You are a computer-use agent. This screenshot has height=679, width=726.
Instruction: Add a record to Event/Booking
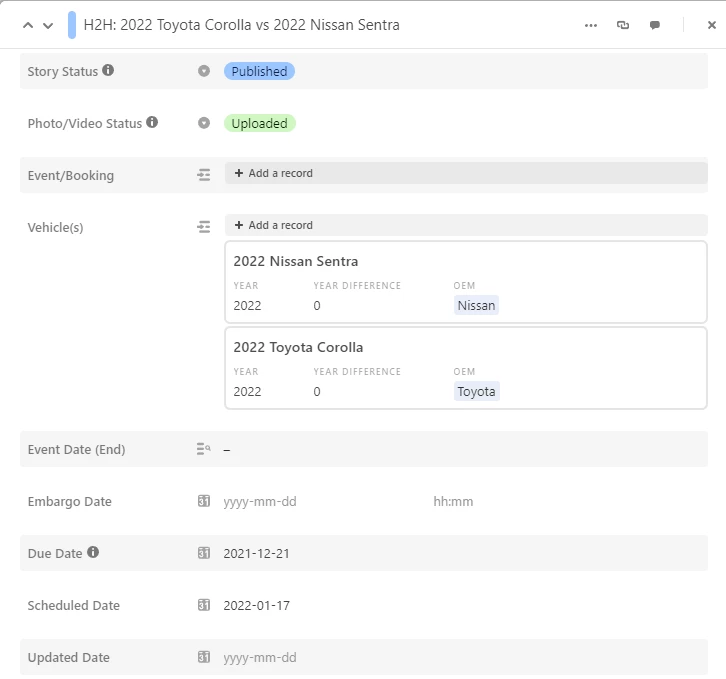[466, 173]
